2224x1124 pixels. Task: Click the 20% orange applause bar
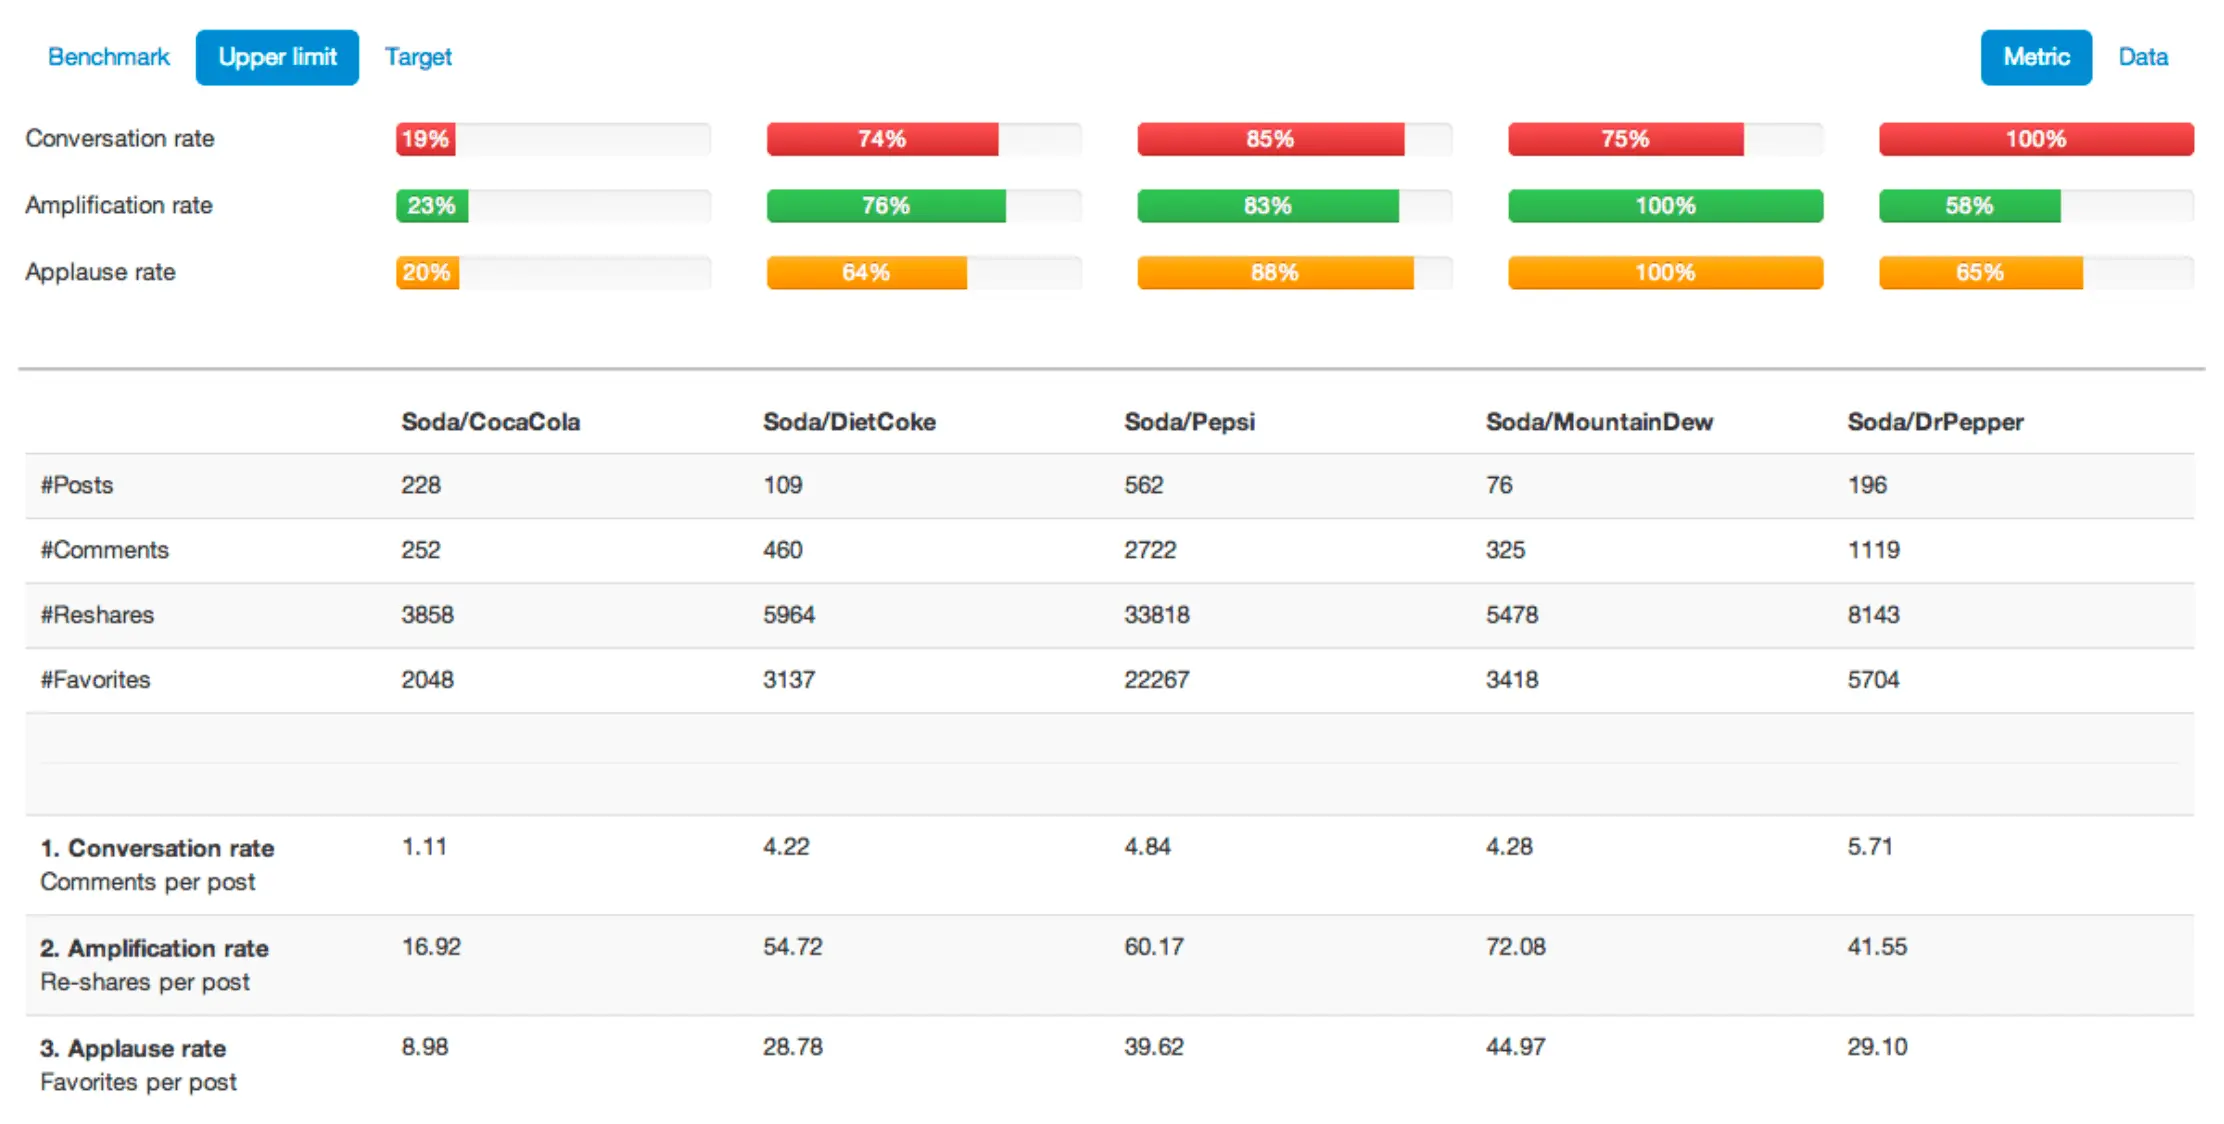(x=427, y=273)
